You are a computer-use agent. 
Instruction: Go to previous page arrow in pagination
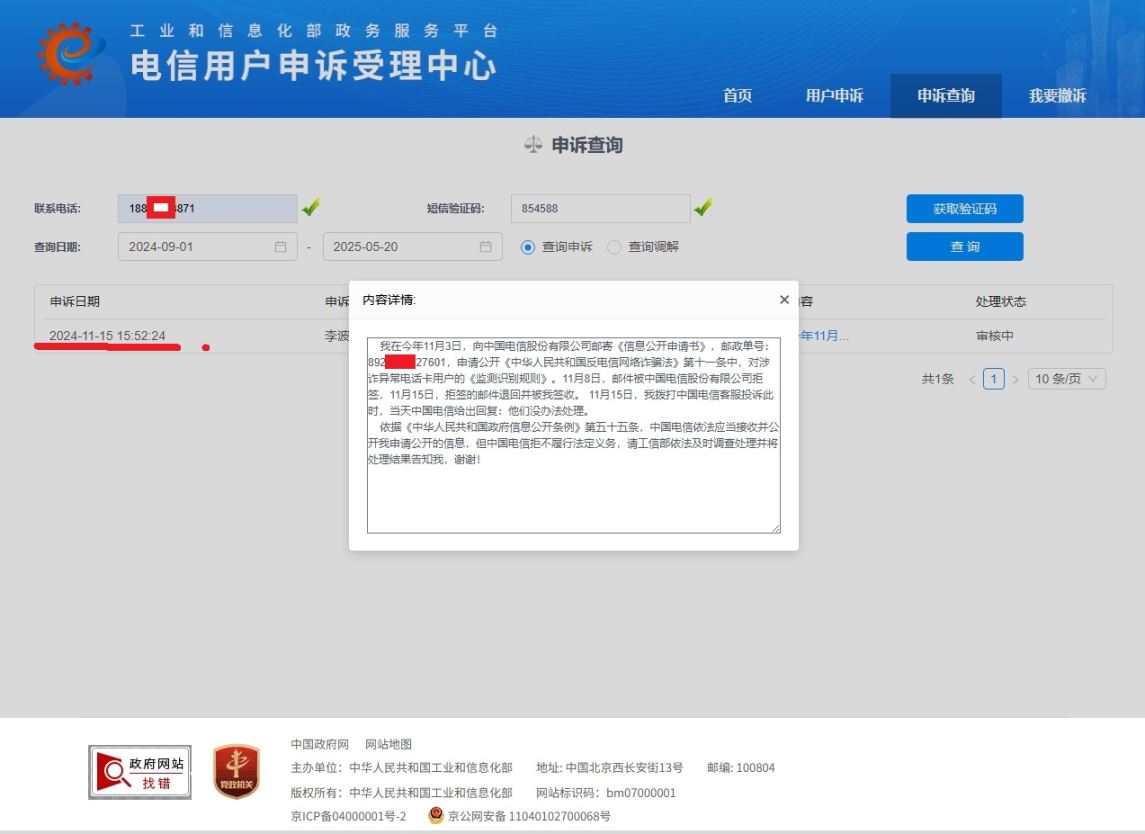pos(972,379)
